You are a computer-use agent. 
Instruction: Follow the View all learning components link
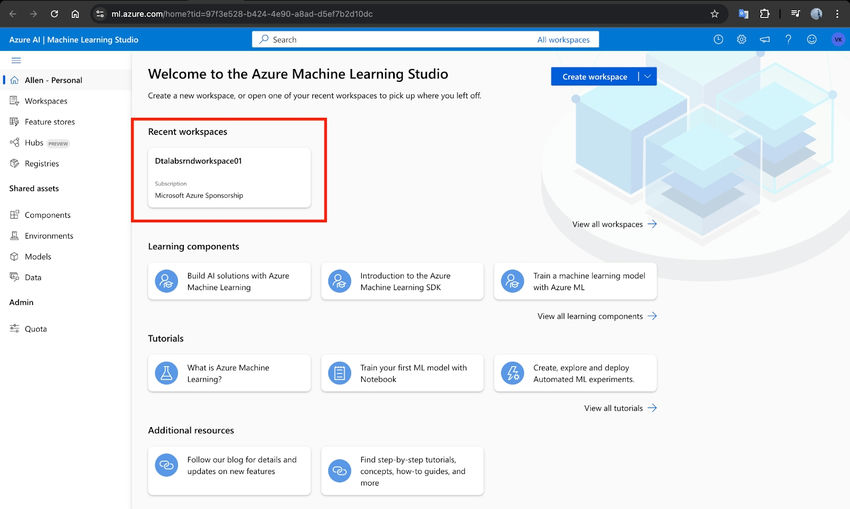[597, 316]
